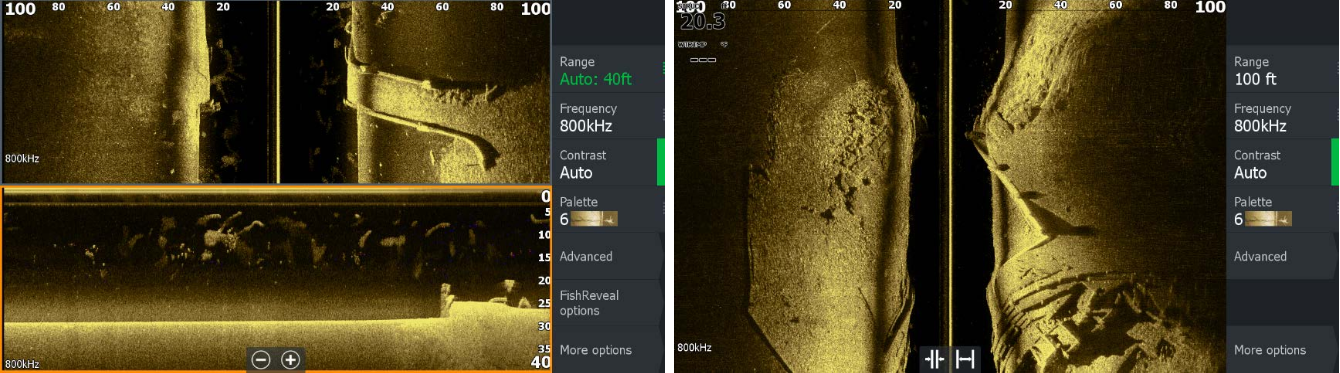This screenshot has width=1340, height=373.
Task: Select the left/right split view icon
Action: [x=936, y=360]
